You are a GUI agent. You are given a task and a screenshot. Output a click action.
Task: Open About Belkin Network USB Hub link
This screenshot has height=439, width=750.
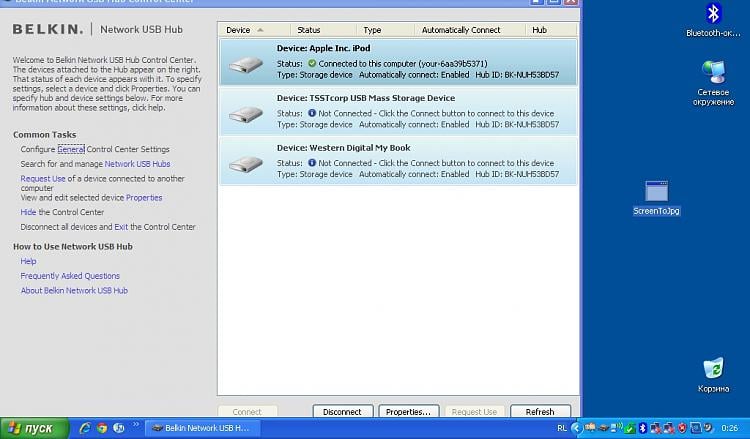pos(74,290)
